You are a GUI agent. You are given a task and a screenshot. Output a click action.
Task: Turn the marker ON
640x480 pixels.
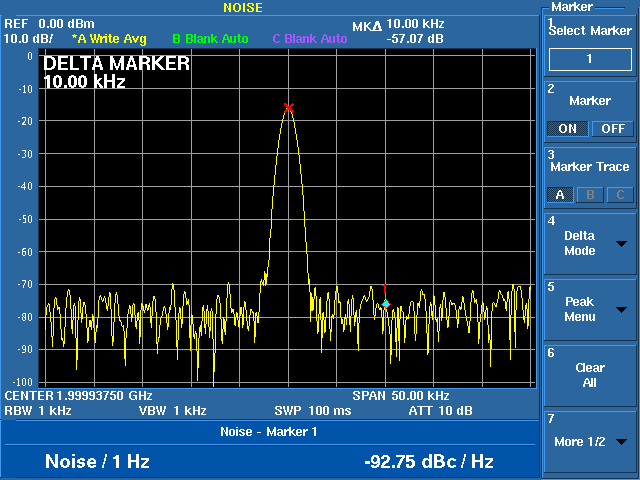click(567, 129)
